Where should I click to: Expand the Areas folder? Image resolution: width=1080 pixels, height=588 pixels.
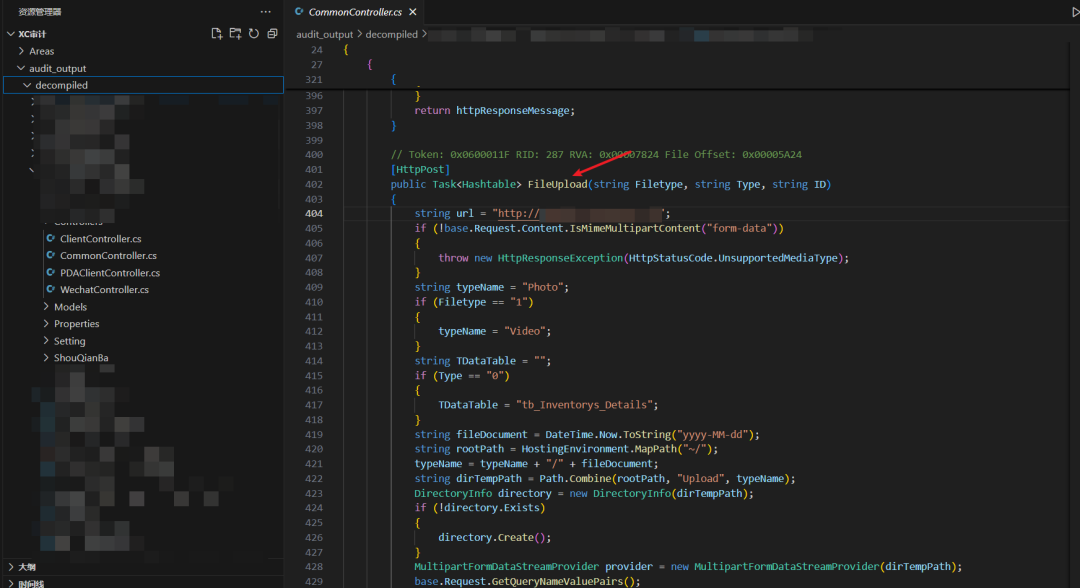click(21, 51)
